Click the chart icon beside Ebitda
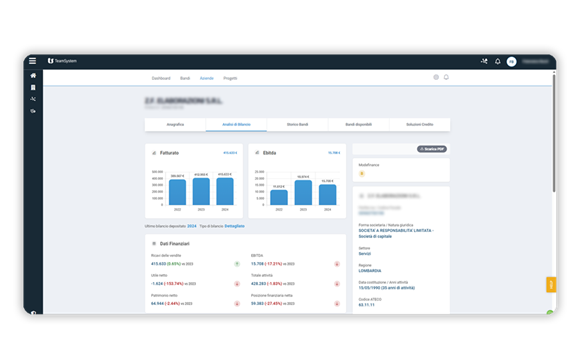The image size is (576, 362). pyautogui.click(x=257, y=153)
